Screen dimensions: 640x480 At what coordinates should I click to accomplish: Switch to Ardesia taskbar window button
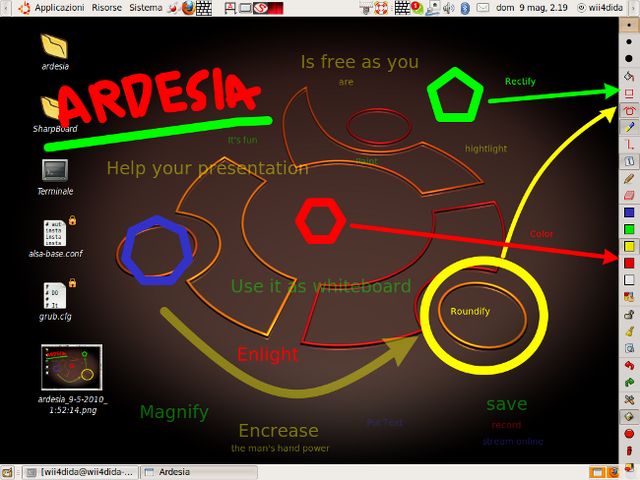coord(199,472)
